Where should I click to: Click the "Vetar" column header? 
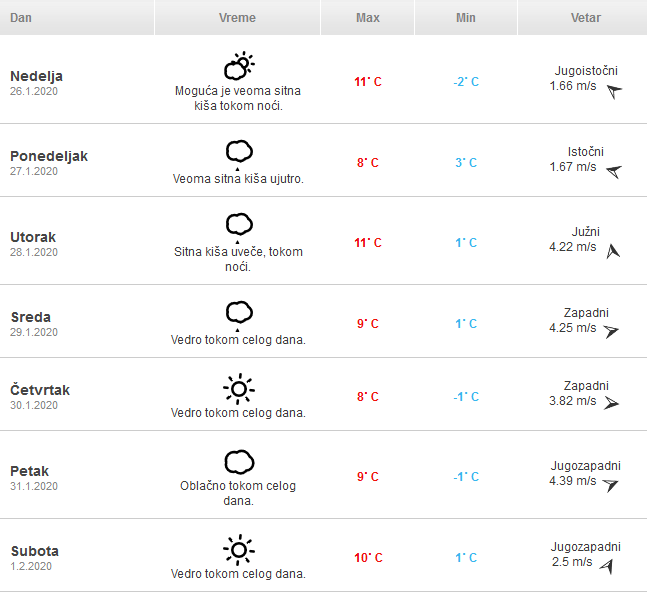pyautogui.click(x=585, y=18)
